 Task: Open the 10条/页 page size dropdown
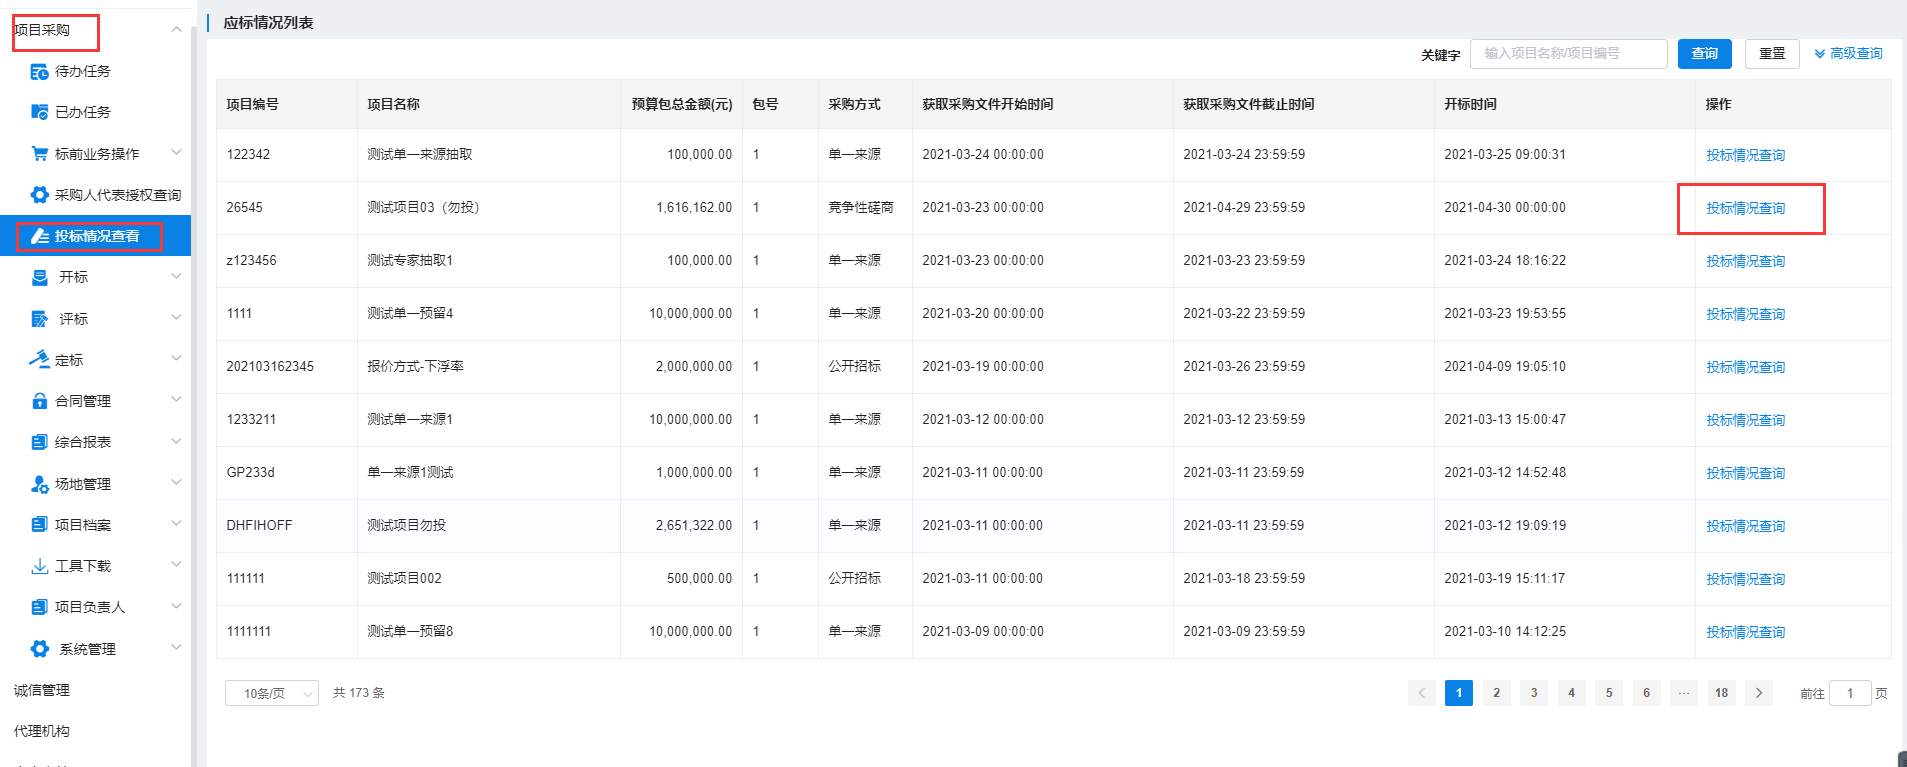point(271,693)
